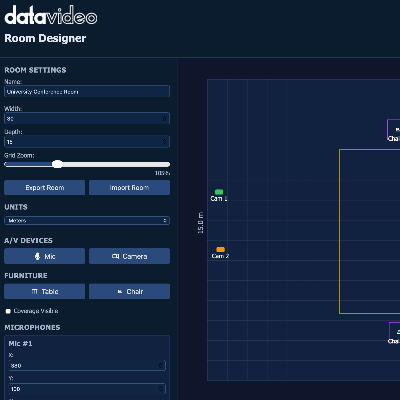The image size is (400, 400).
Task: Click the table icon on Table button
Action: click(35, 291)
